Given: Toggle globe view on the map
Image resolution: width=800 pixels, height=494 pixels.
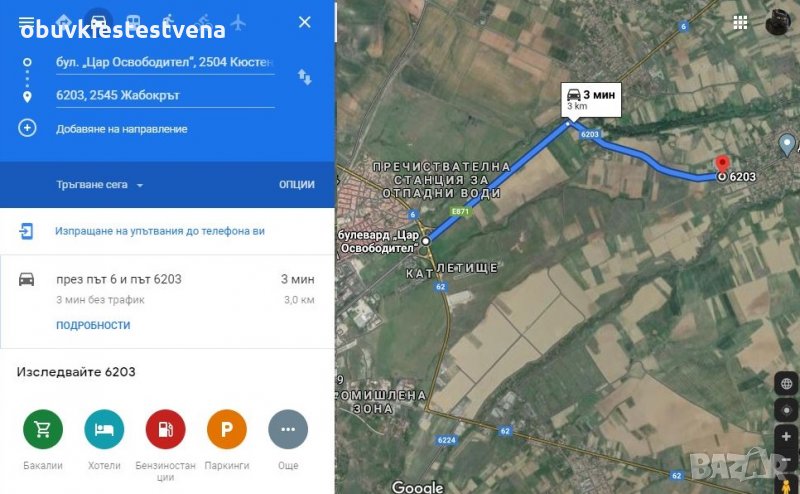Looking at the screenshot, I should click(x=786, y=384).
